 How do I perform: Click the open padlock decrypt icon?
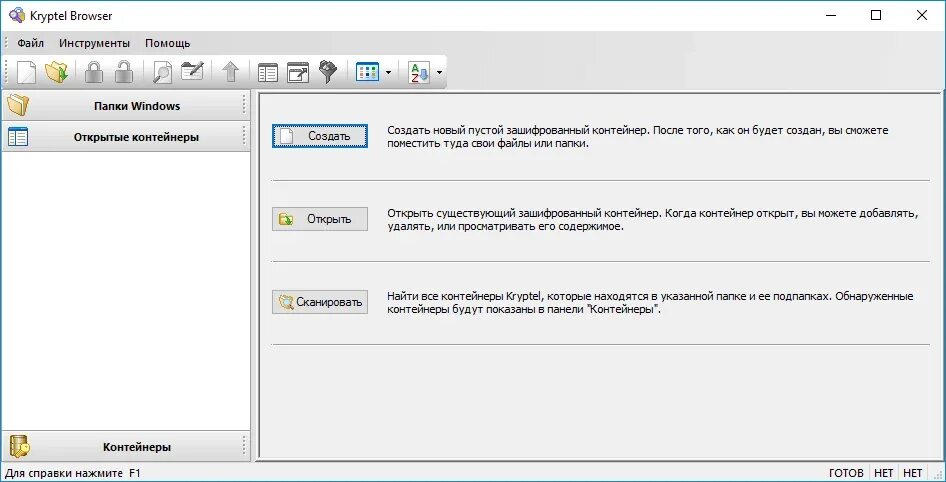[x=124, y=72]
